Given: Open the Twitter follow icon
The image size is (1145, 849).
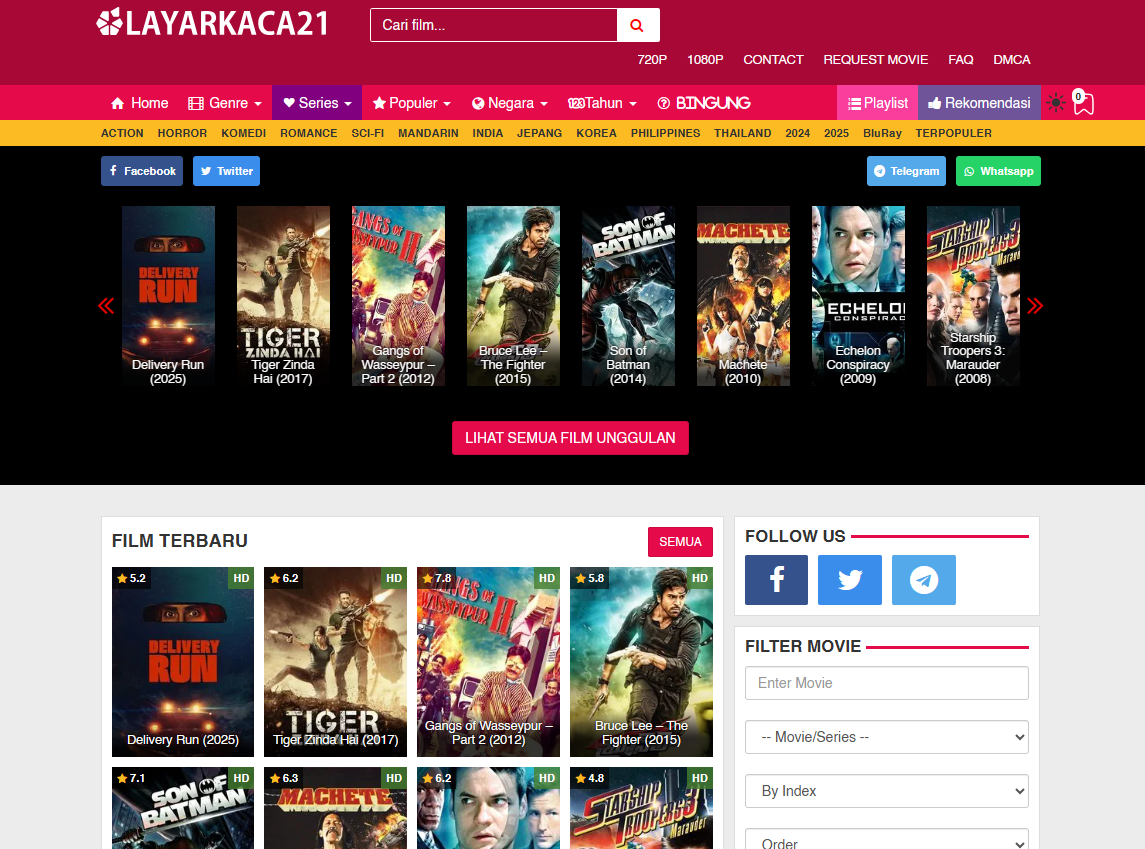Looking at the screenshot, I should tap(850, 580).
